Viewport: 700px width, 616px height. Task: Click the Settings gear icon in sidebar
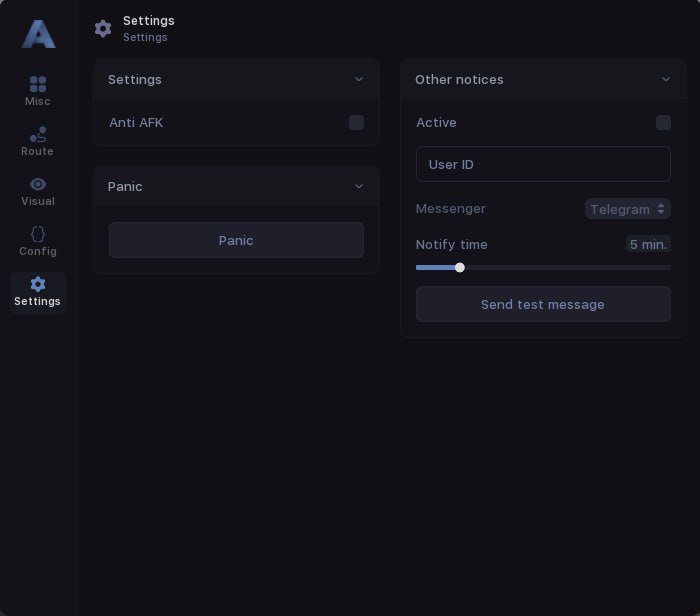pyautogui.click(x=38, y=284)
